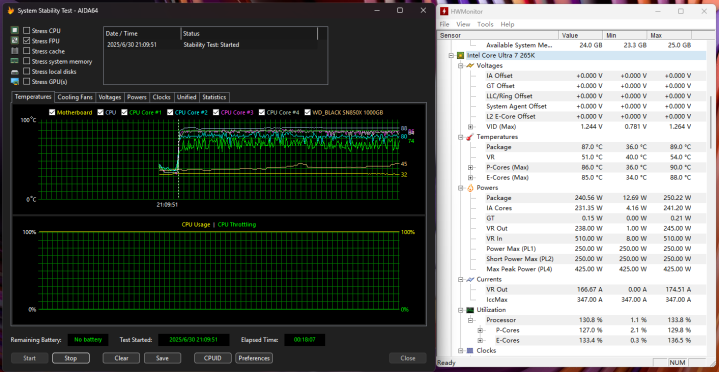Click the Temperatures thermometer icon
This screenshot has height=372, width=719.
pyautogui.click(x=470, y=137)
